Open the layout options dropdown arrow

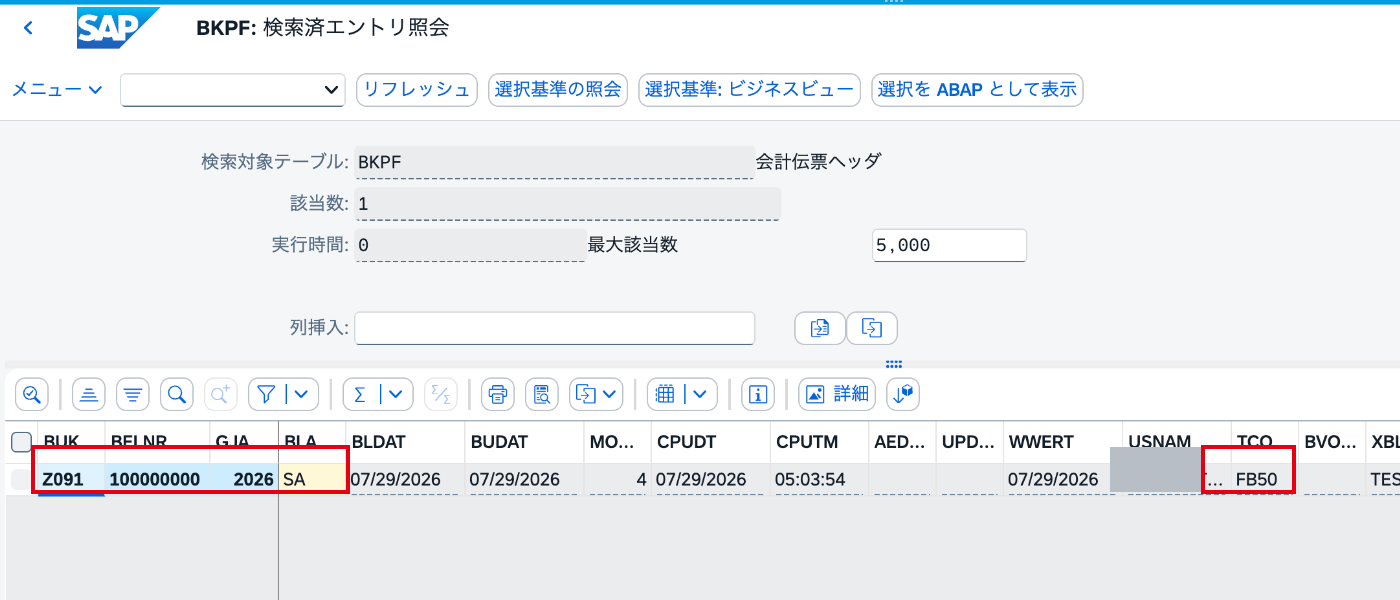coord(702,394)
